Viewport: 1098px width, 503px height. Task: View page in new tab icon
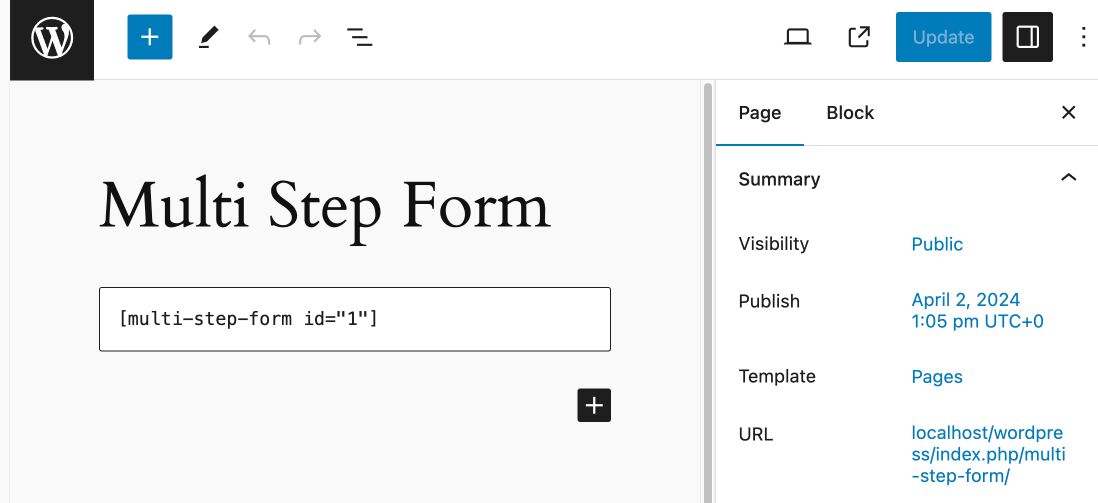coord(859,38)
